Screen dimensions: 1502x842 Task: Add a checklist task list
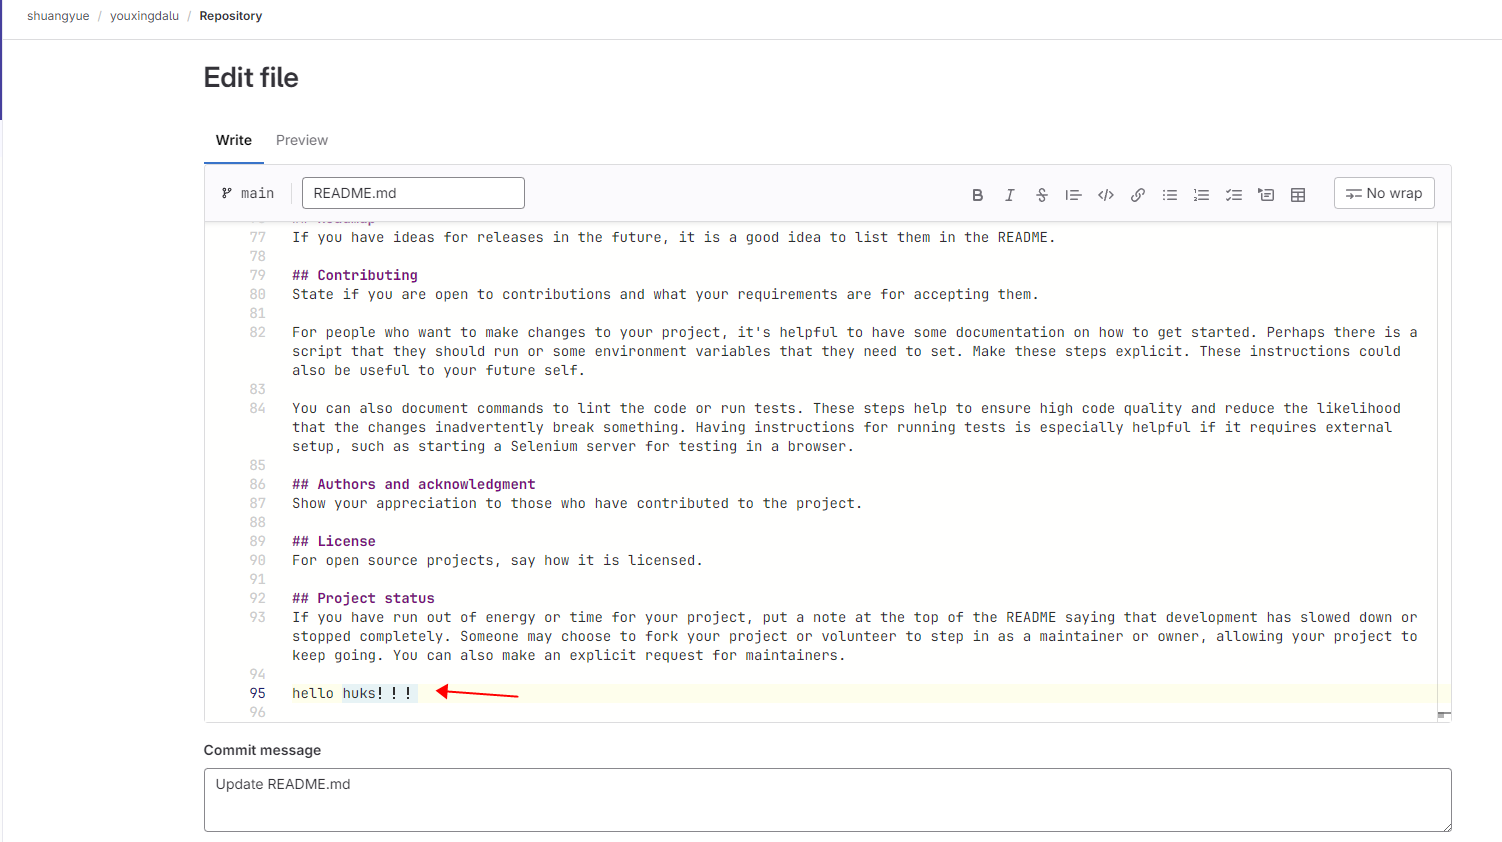pos(1233,195)
